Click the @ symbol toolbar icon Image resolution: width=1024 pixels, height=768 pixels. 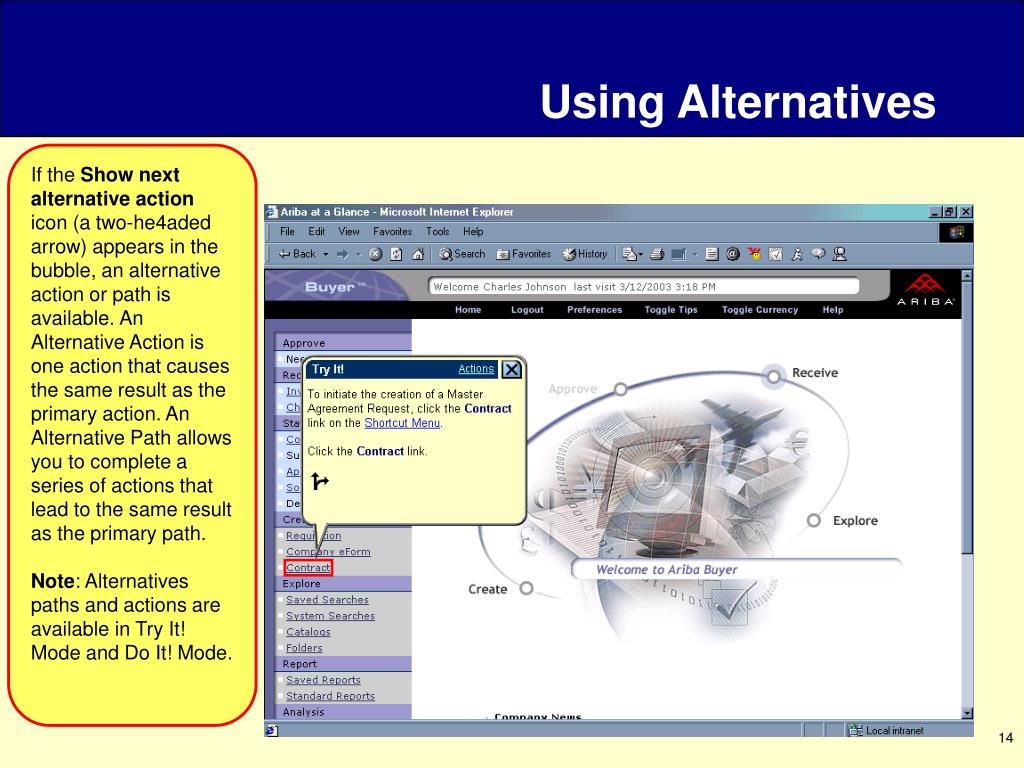733,254
